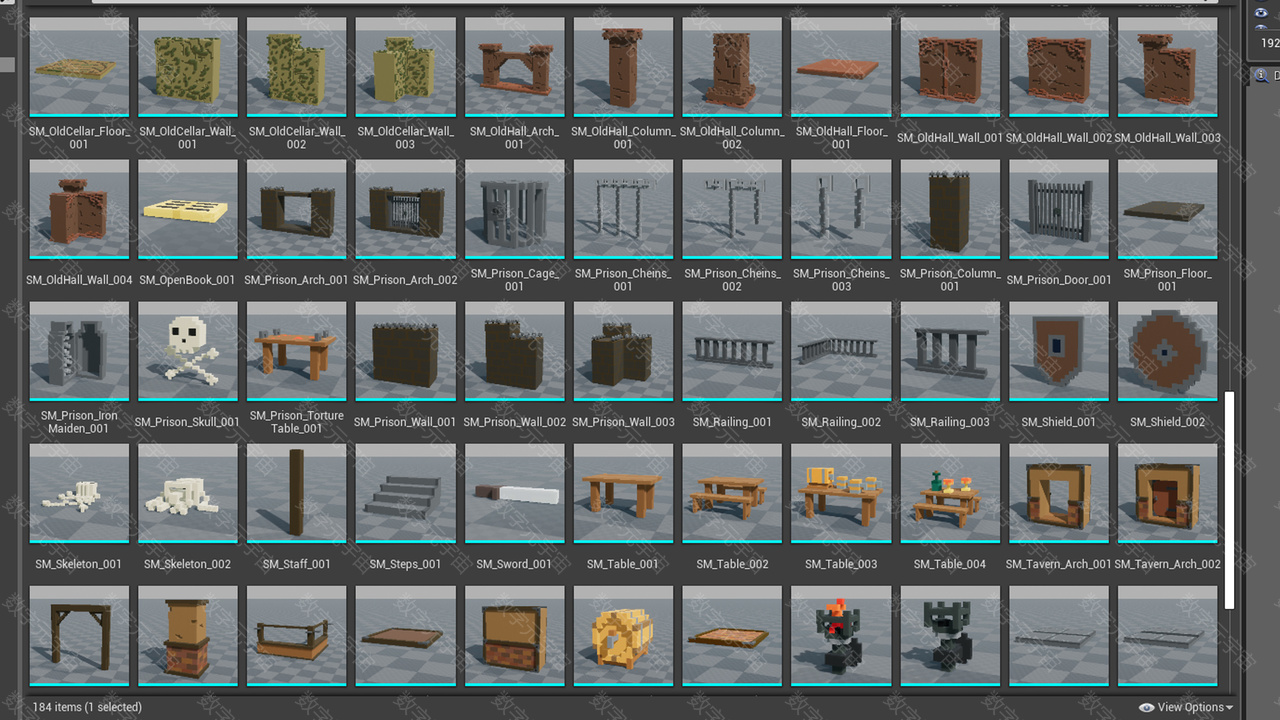Pick the wooden wall with brick base thumbnail
1280x720 pixels.
[515, 635]
